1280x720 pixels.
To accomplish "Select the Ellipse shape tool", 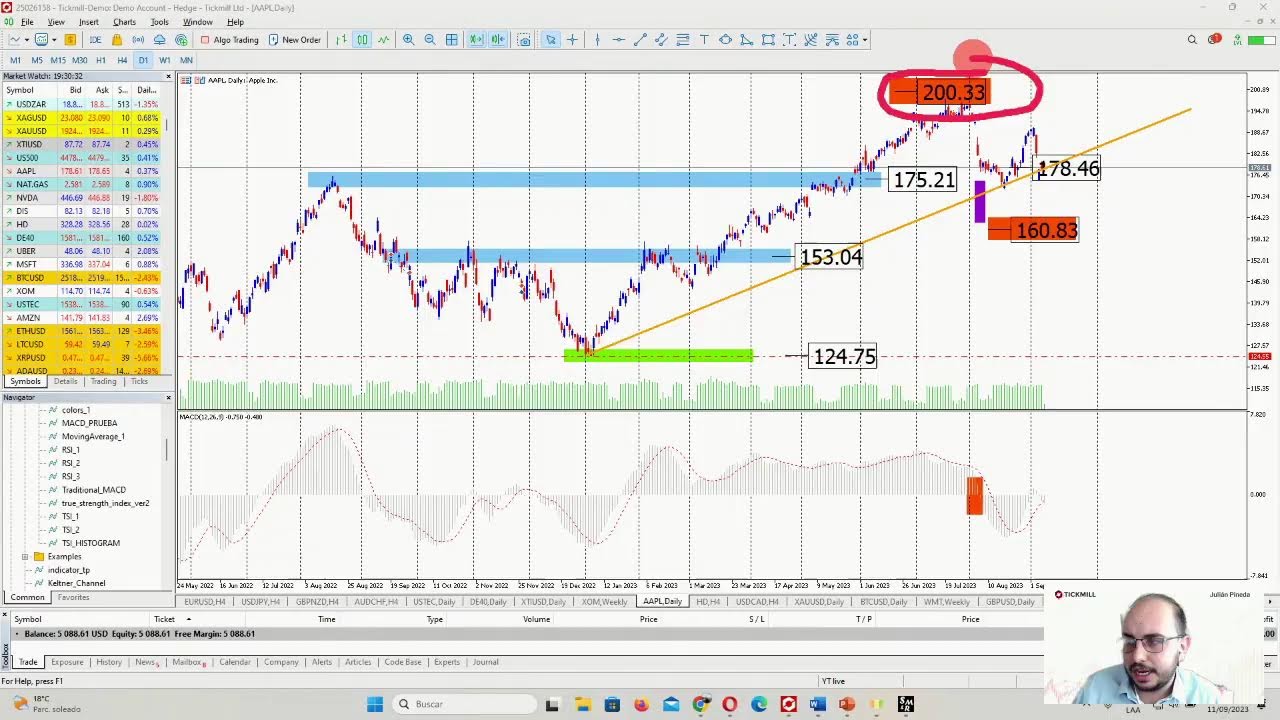I will click(725, 40).
